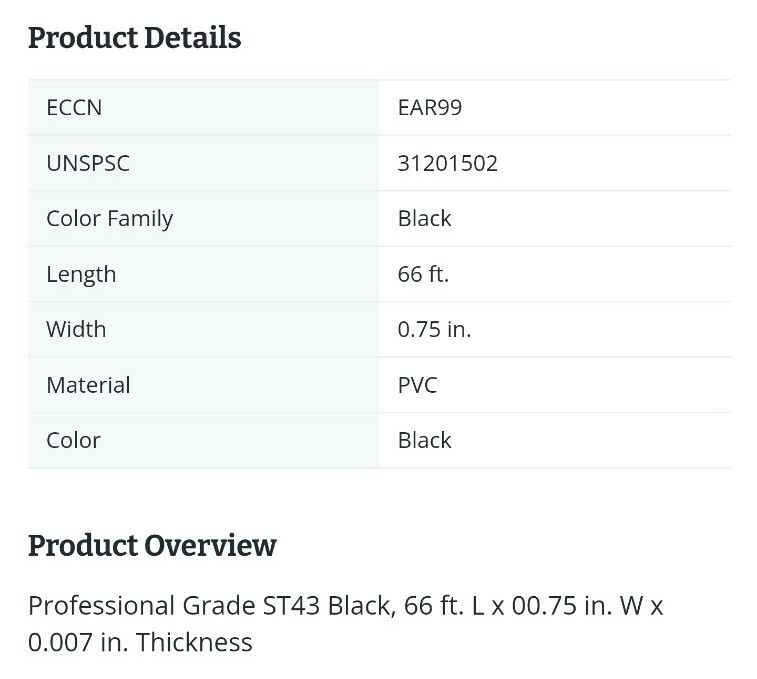Screen dimensions: 757x679
Task: Click the 66 ft. length value
Action: (423, 274)
